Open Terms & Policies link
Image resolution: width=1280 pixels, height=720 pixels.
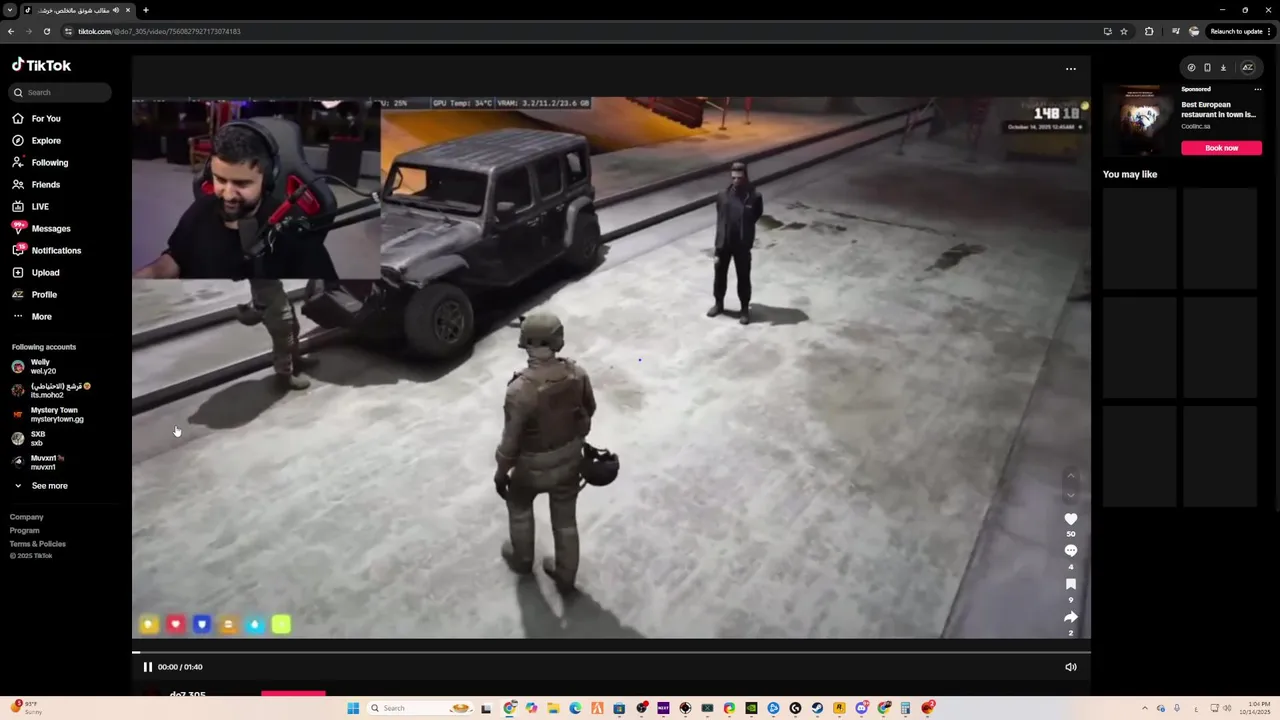pyautogui.click(x=38, y=544)
